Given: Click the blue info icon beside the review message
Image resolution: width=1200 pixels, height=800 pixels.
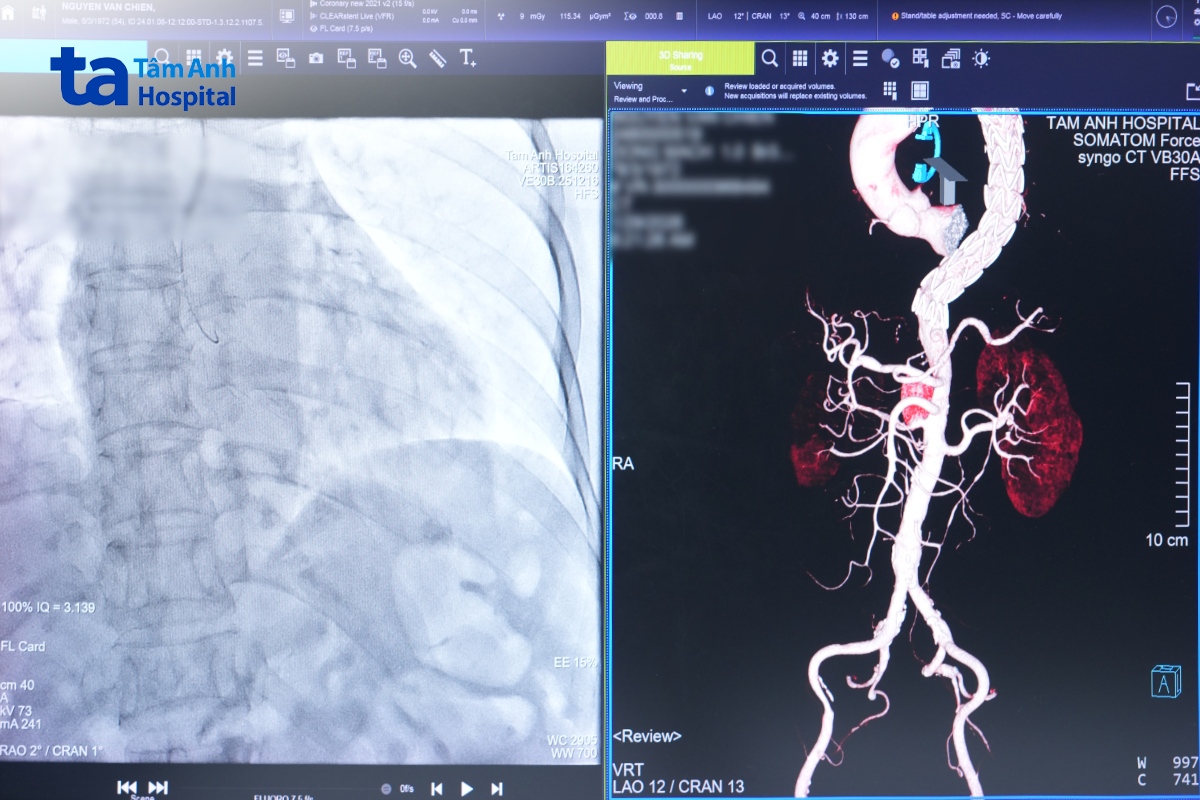Looking at the screenshot, I should pyautogui.click(x=709, y=90).
